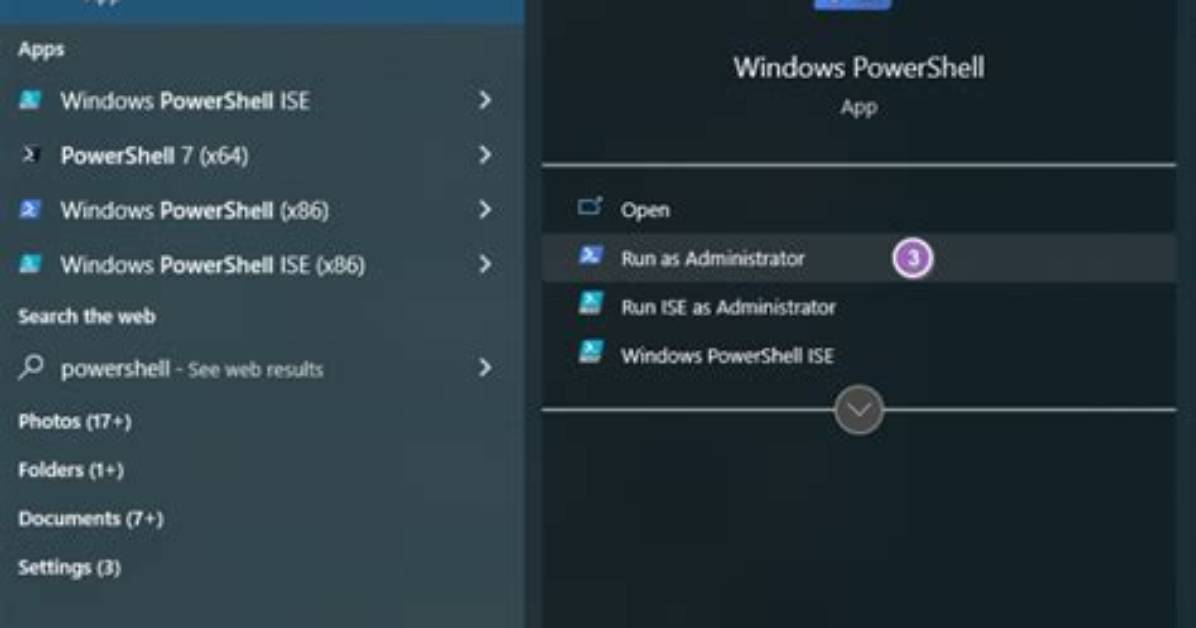Click the Apps section heading
This screenshot has width=1196, height=628.
point(41,50)
